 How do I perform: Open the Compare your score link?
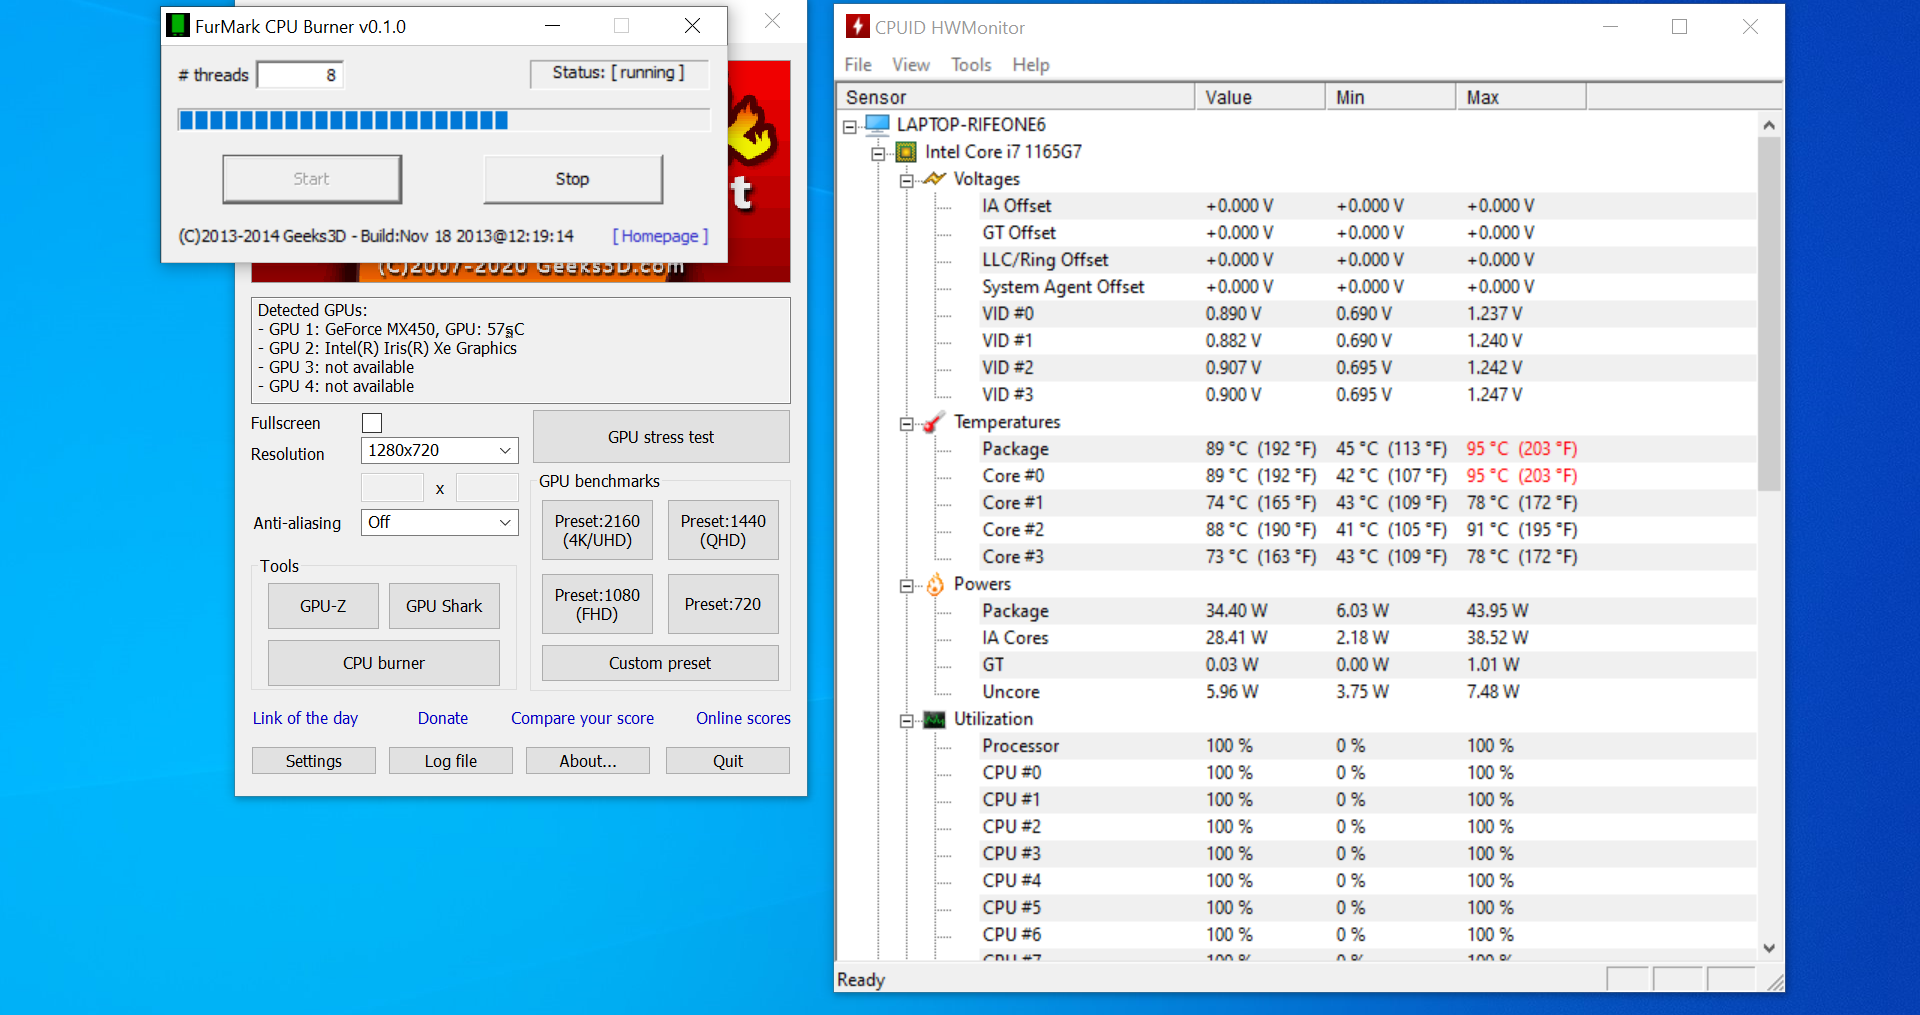[x=582, y=718]
